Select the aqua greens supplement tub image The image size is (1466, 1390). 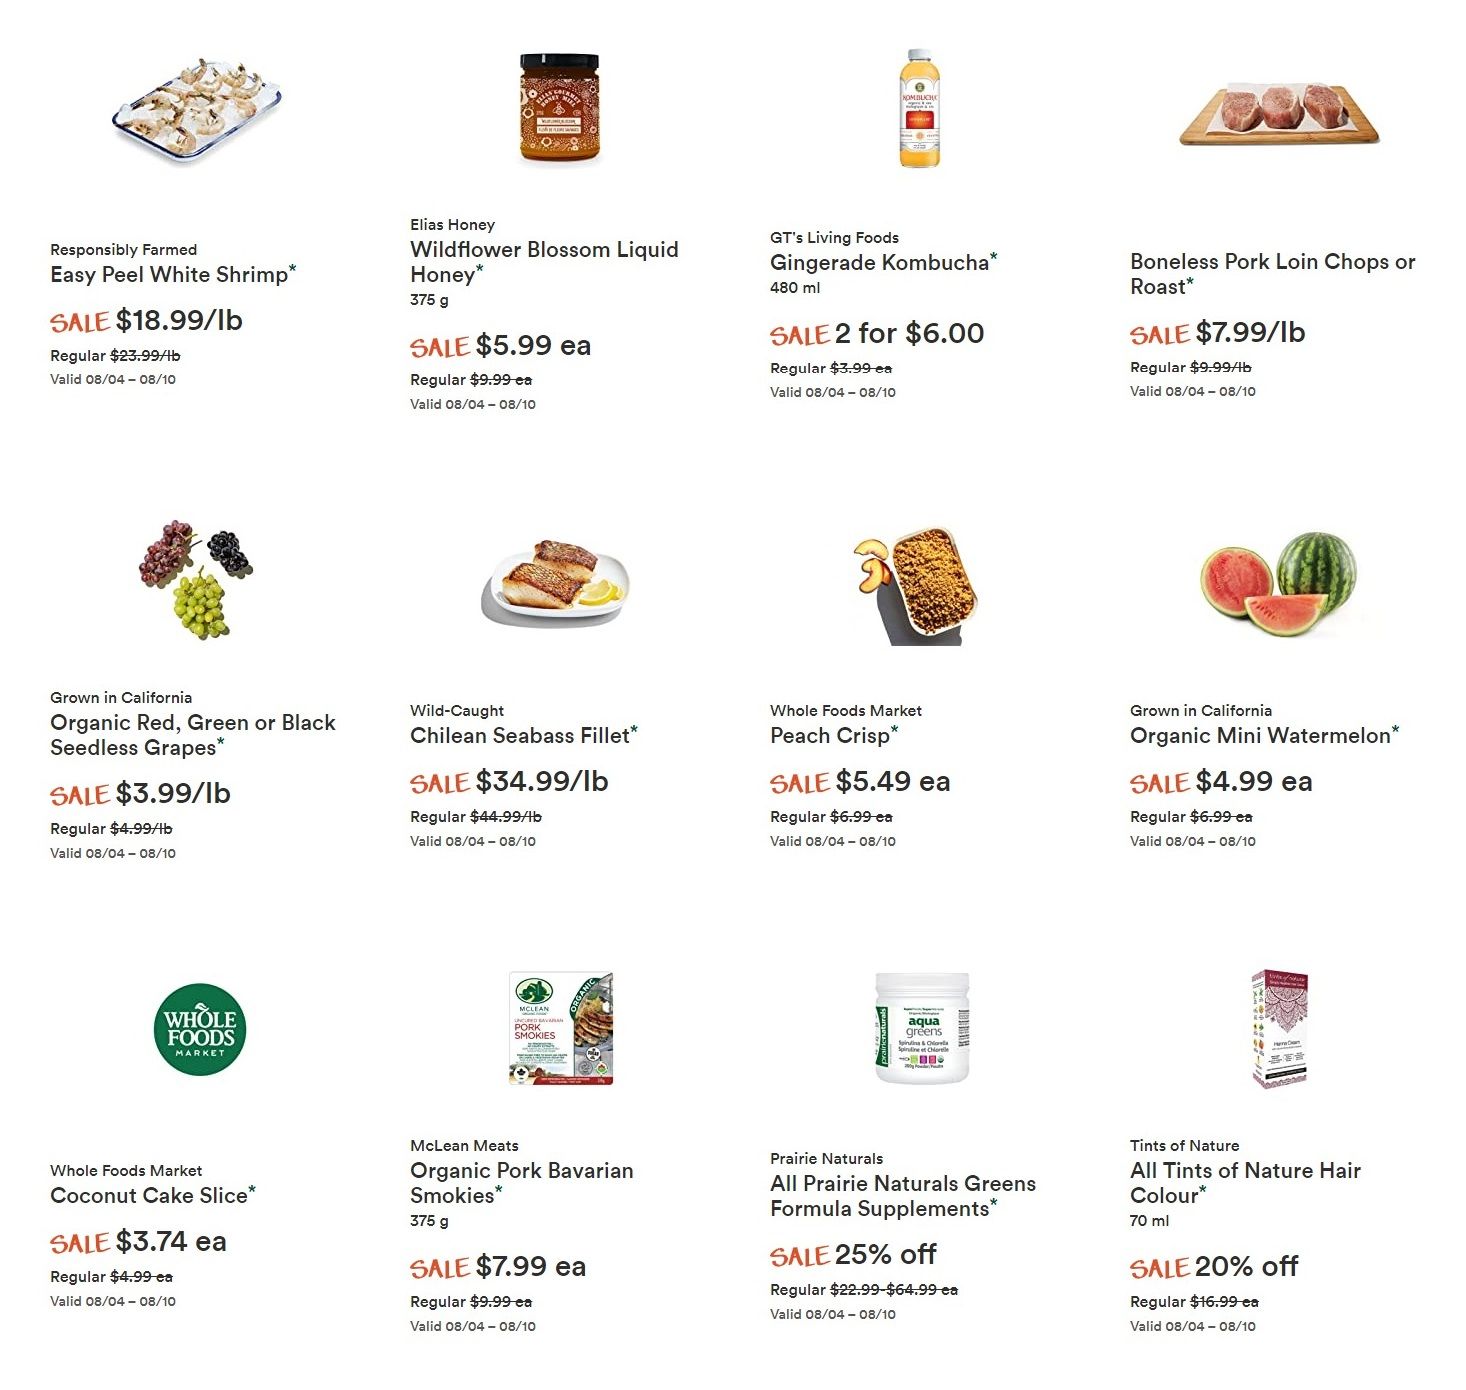point(922,1028)
